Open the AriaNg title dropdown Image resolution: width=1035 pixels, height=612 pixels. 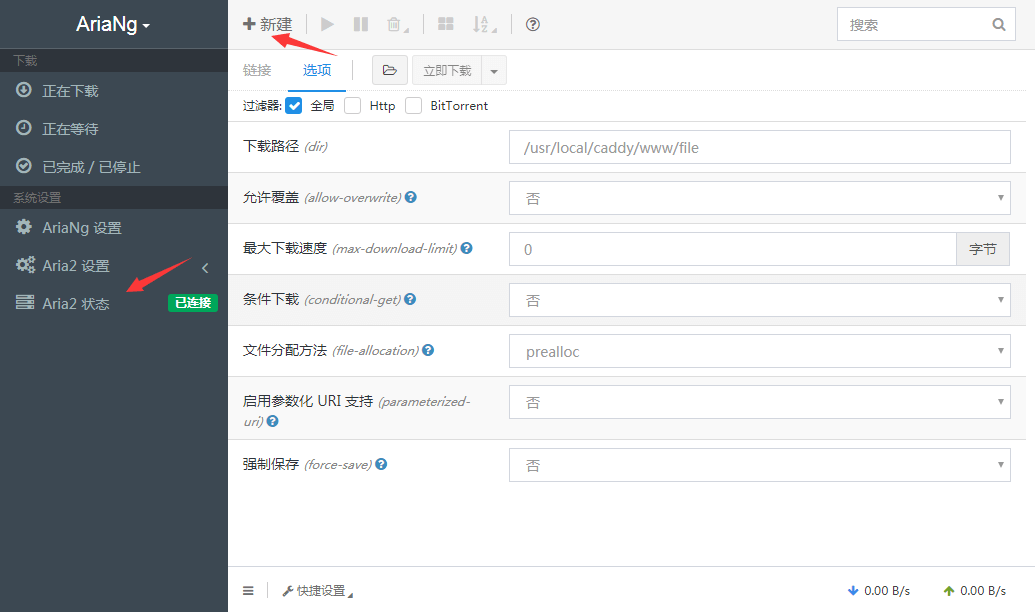113,24
